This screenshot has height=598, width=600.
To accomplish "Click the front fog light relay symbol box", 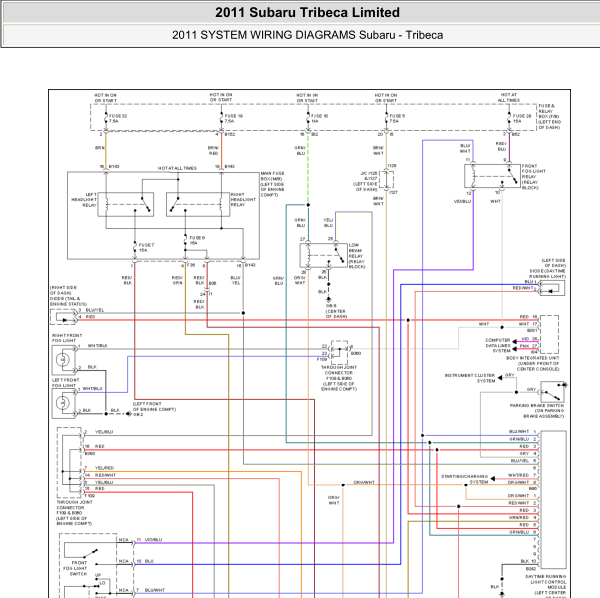I will pos(492,176).
